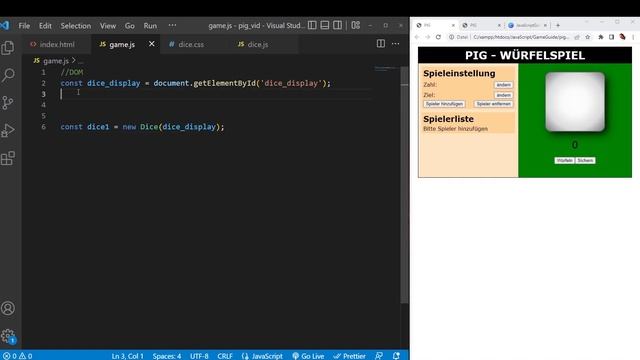Screen dimensions: 640x360
Task: Click ändern button next to Zahl
Action: click(x=503, y=85)
